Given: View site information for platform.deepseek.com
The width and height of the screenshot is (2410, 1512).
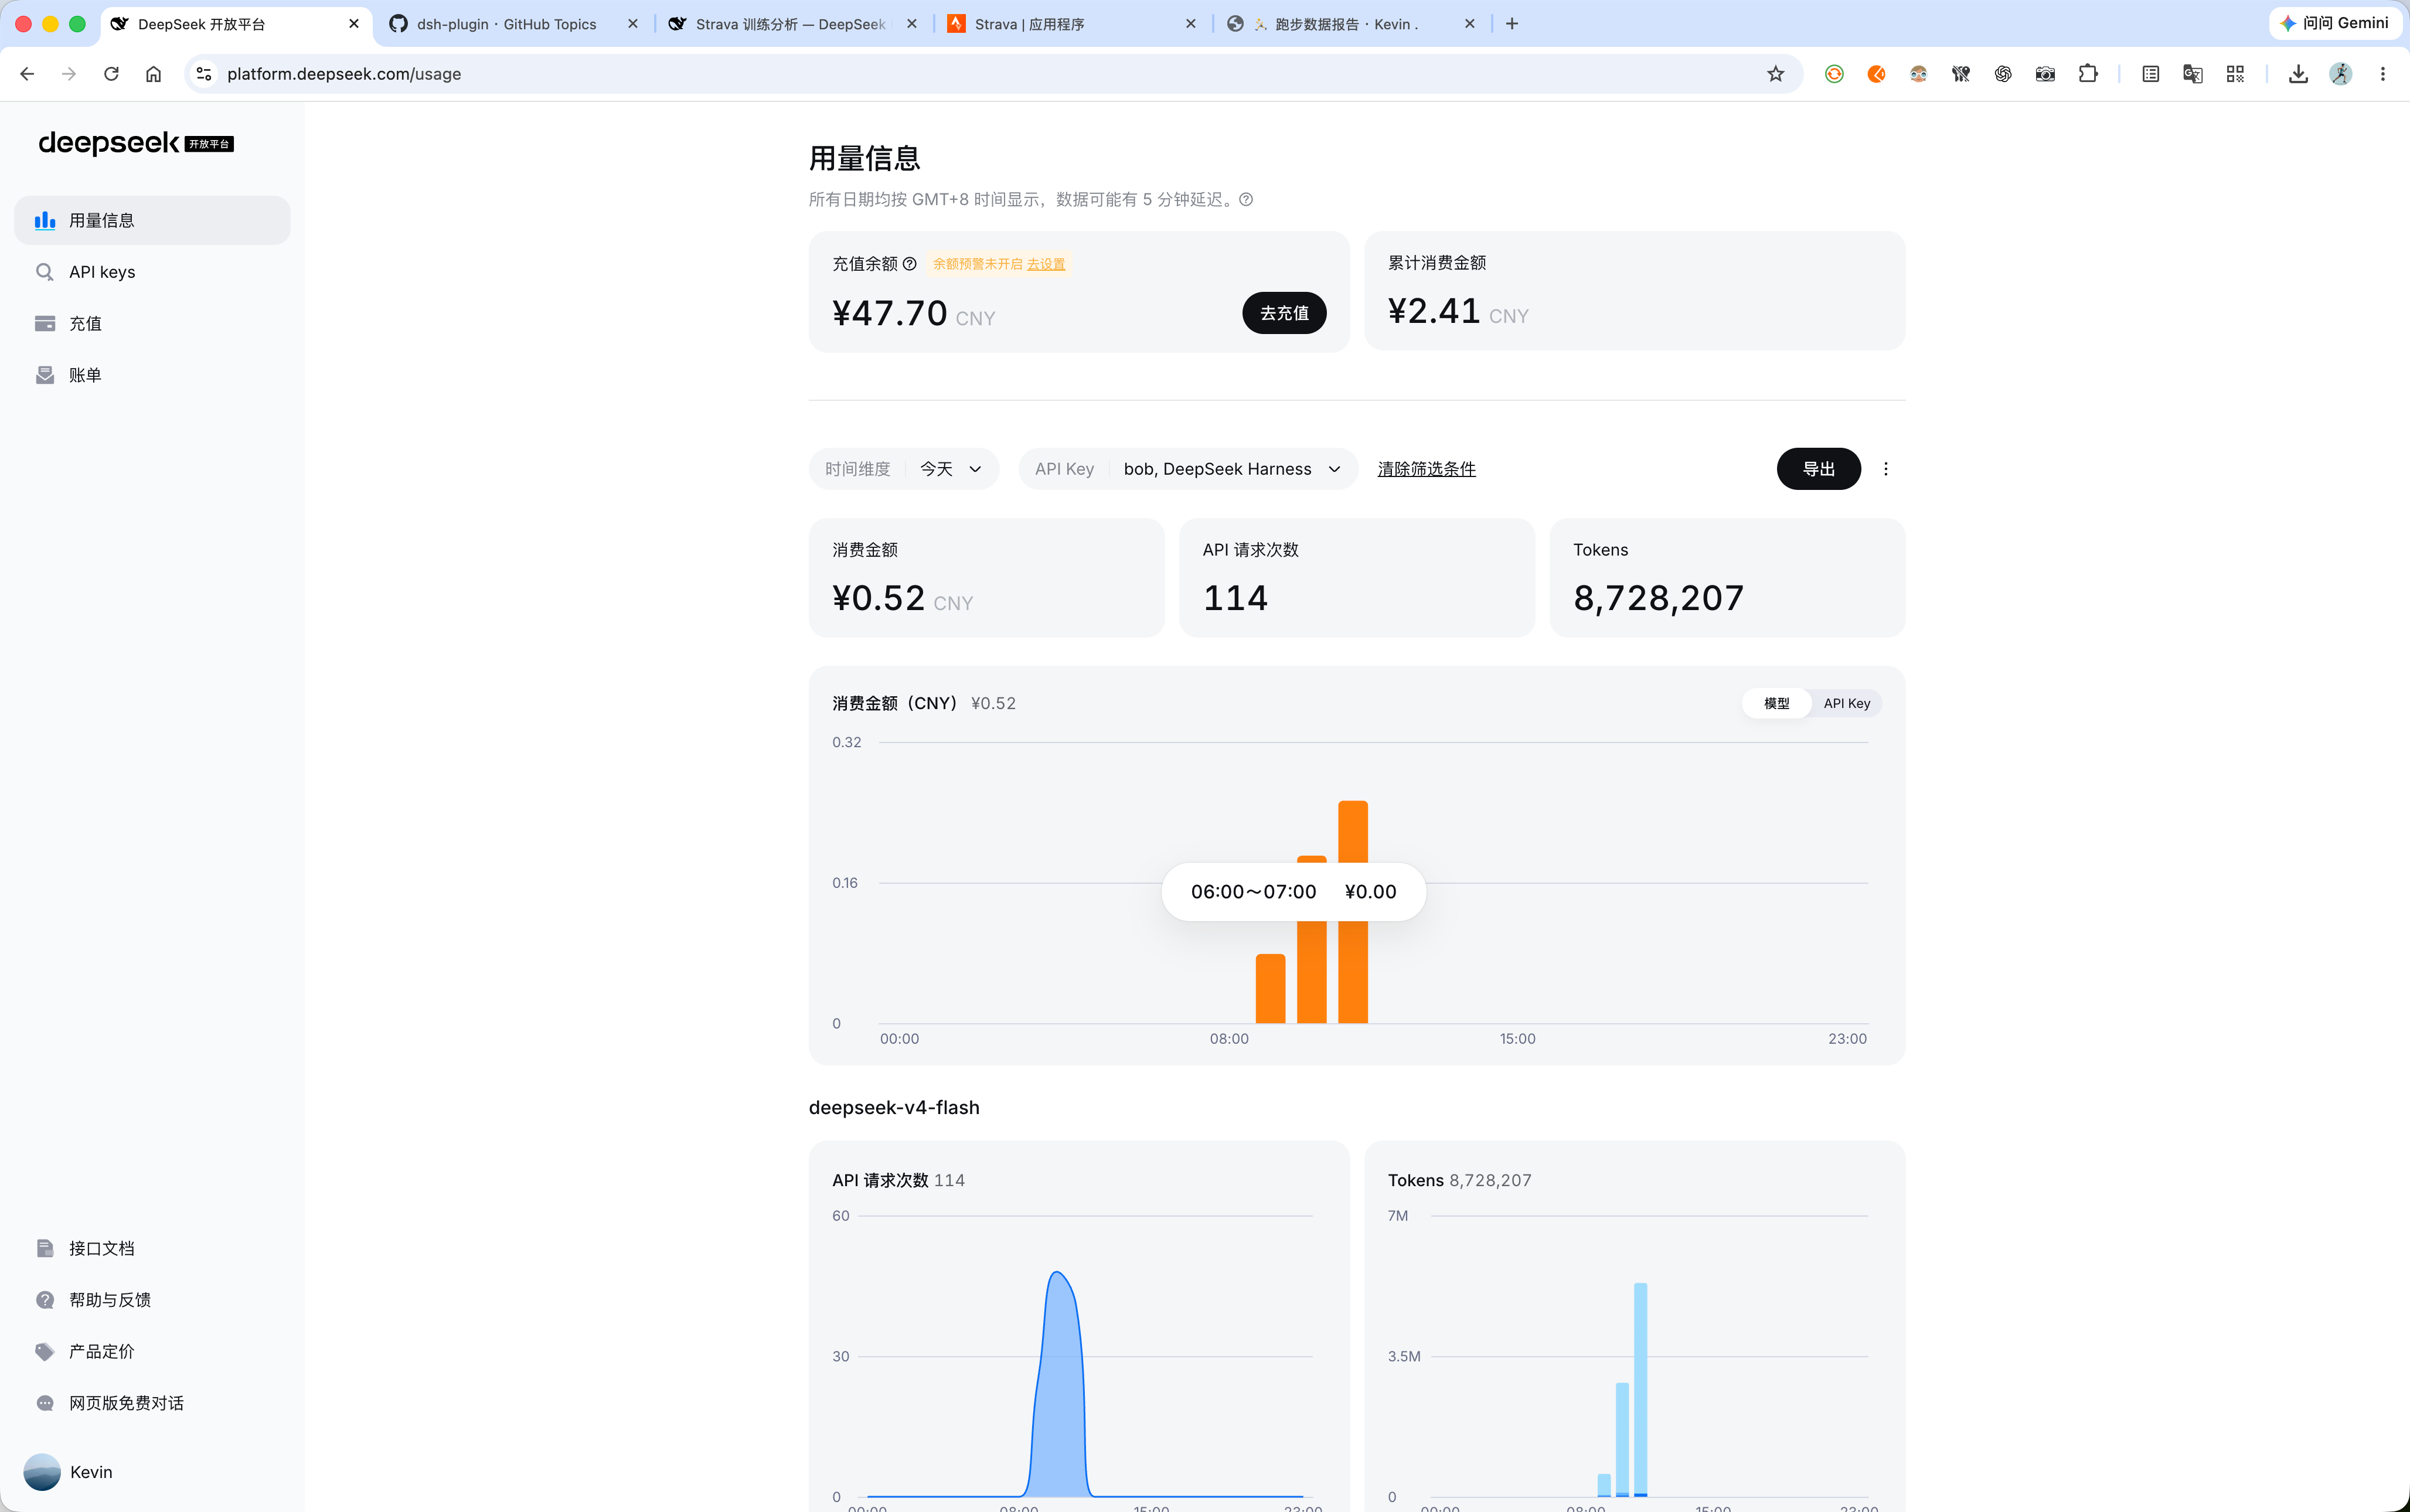Looking at the screenshot, I should (x=204, y=74).
